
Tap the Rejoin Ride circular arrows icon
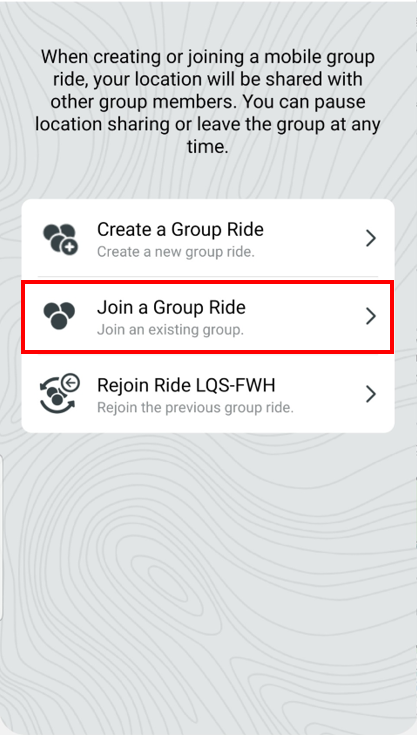[x=60, y=394]
